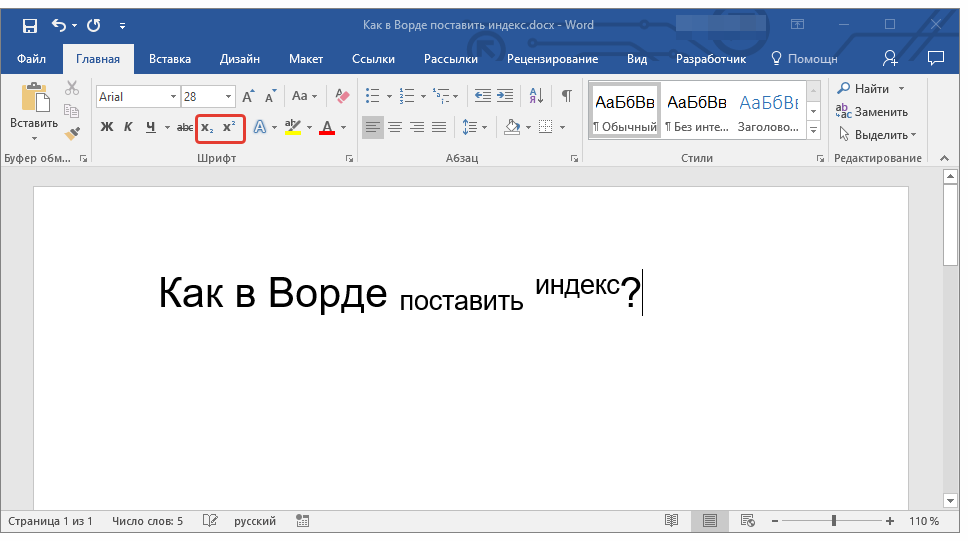968x541 pixels.
Task: Switch to the Вставка ribbon tab
Action: (x=170, y=59)
